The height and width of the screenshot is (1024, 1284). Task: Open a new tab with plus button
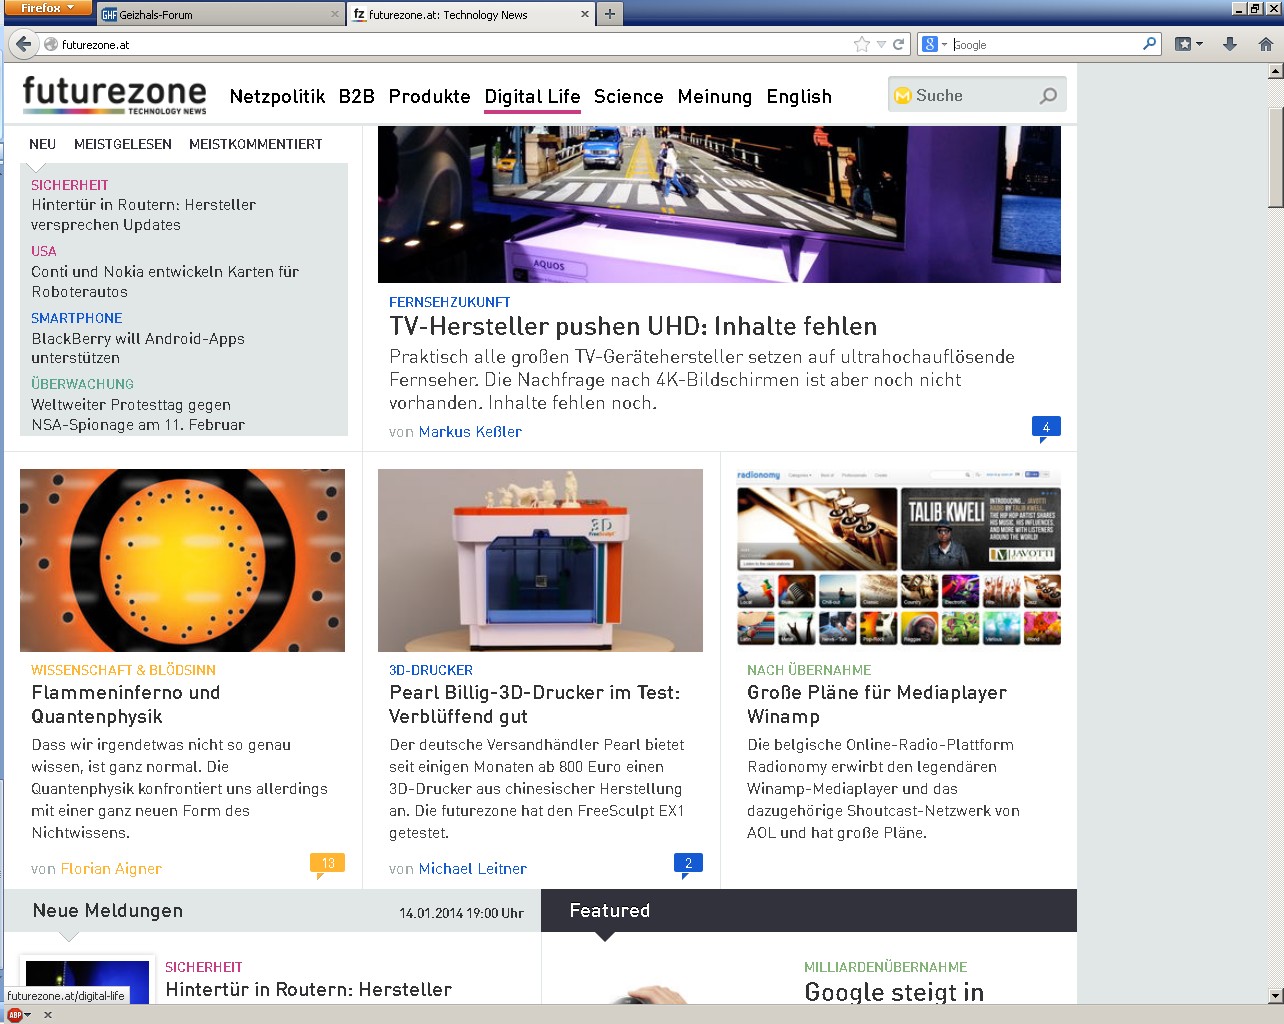[610, 14]
